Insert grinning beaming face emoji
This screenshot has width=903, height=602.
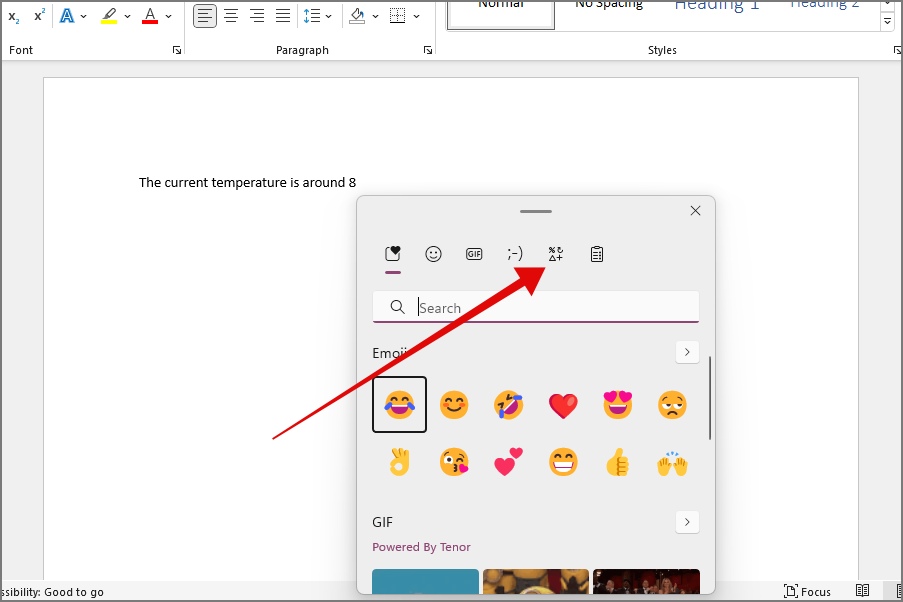563,462
